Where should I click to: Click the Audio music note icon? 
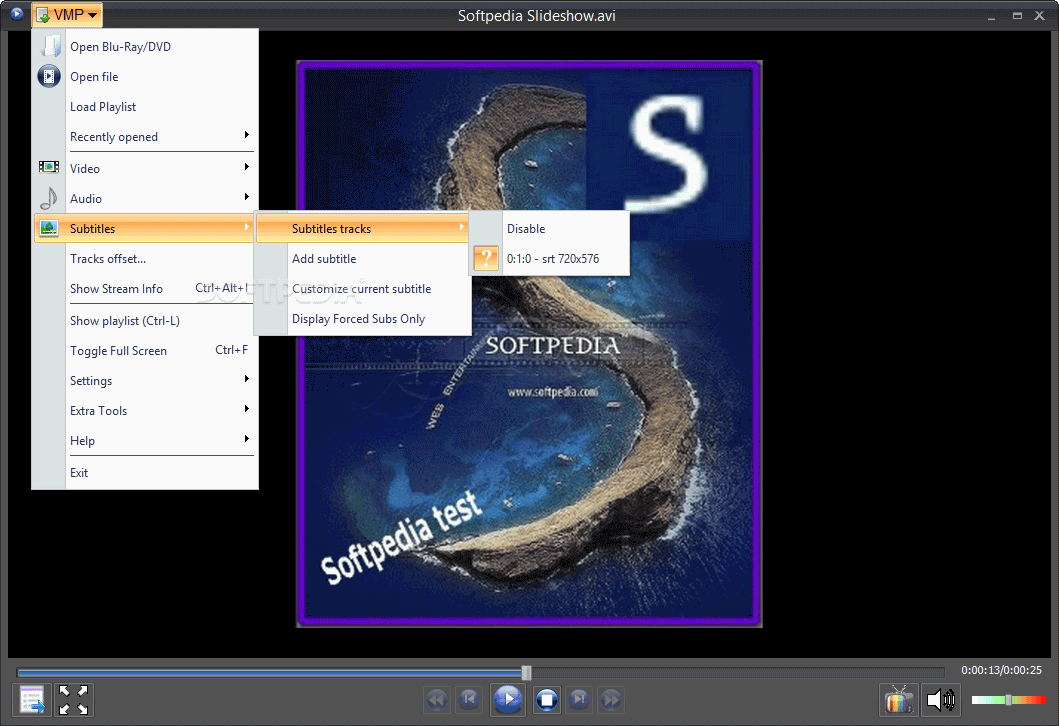pyautogui.click(x=49, y=198)
